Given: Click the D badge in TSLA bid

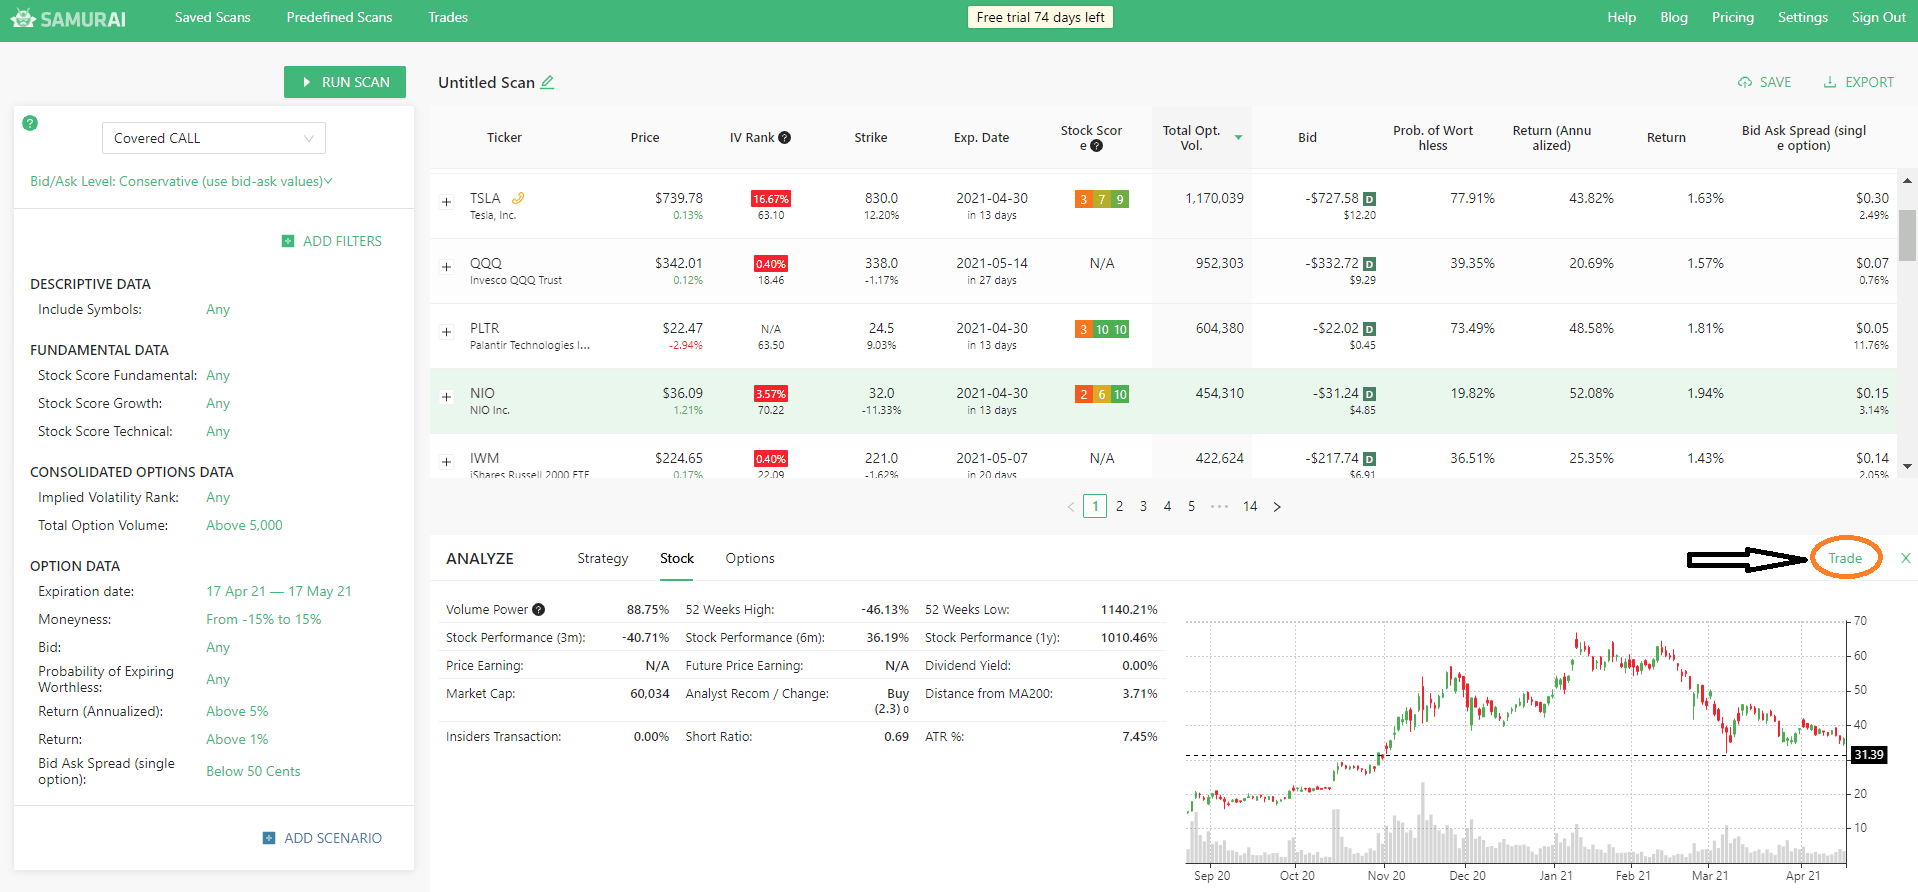Looking at the screenshot, I should [1370, 199].
